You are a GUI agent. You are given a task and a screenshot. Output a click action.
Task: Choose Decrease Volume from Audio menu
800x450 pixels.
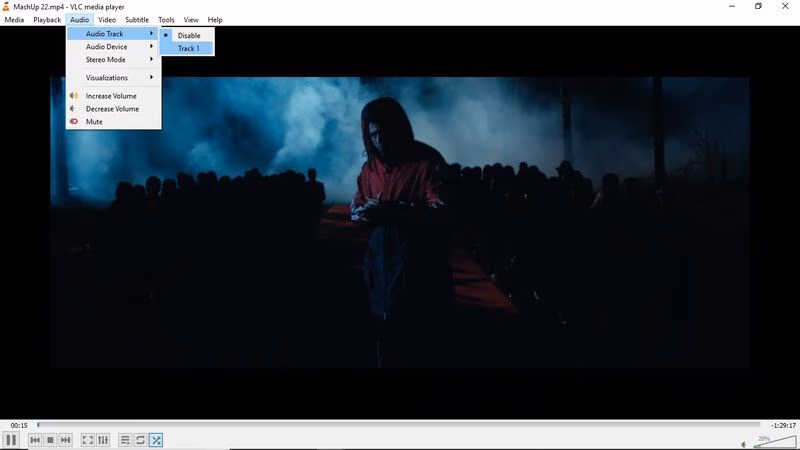coord(113,109)
